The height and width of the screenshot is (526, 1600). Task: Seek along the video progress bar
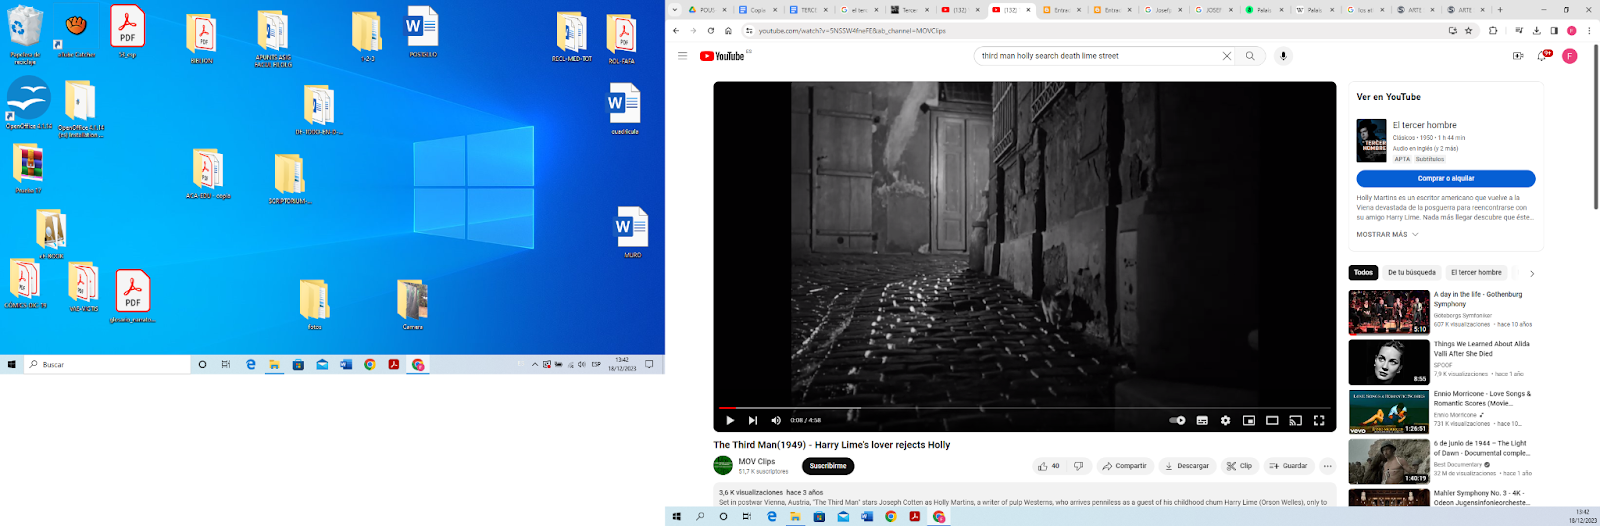pos(1024,408)
